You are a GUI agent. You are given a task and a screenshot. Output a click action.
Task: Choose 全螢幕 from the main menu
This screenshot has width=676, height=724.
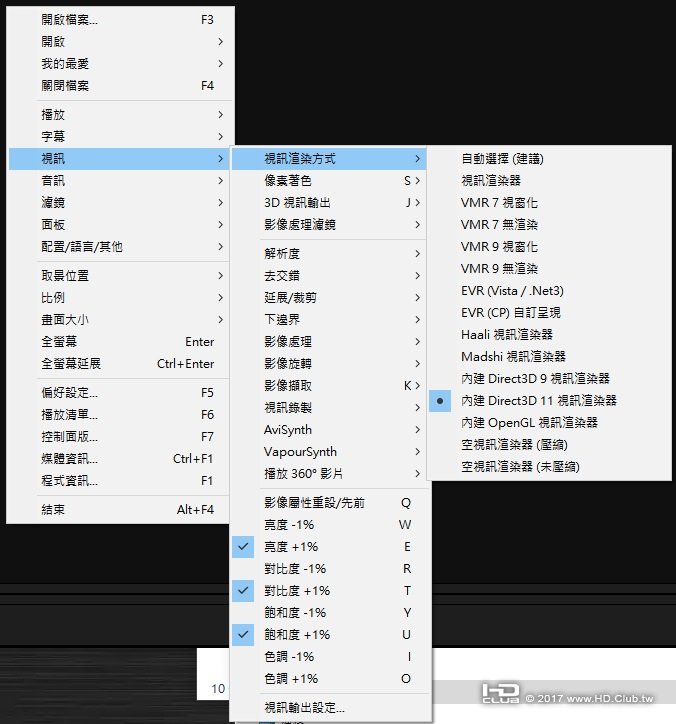[x=119, y=342]
